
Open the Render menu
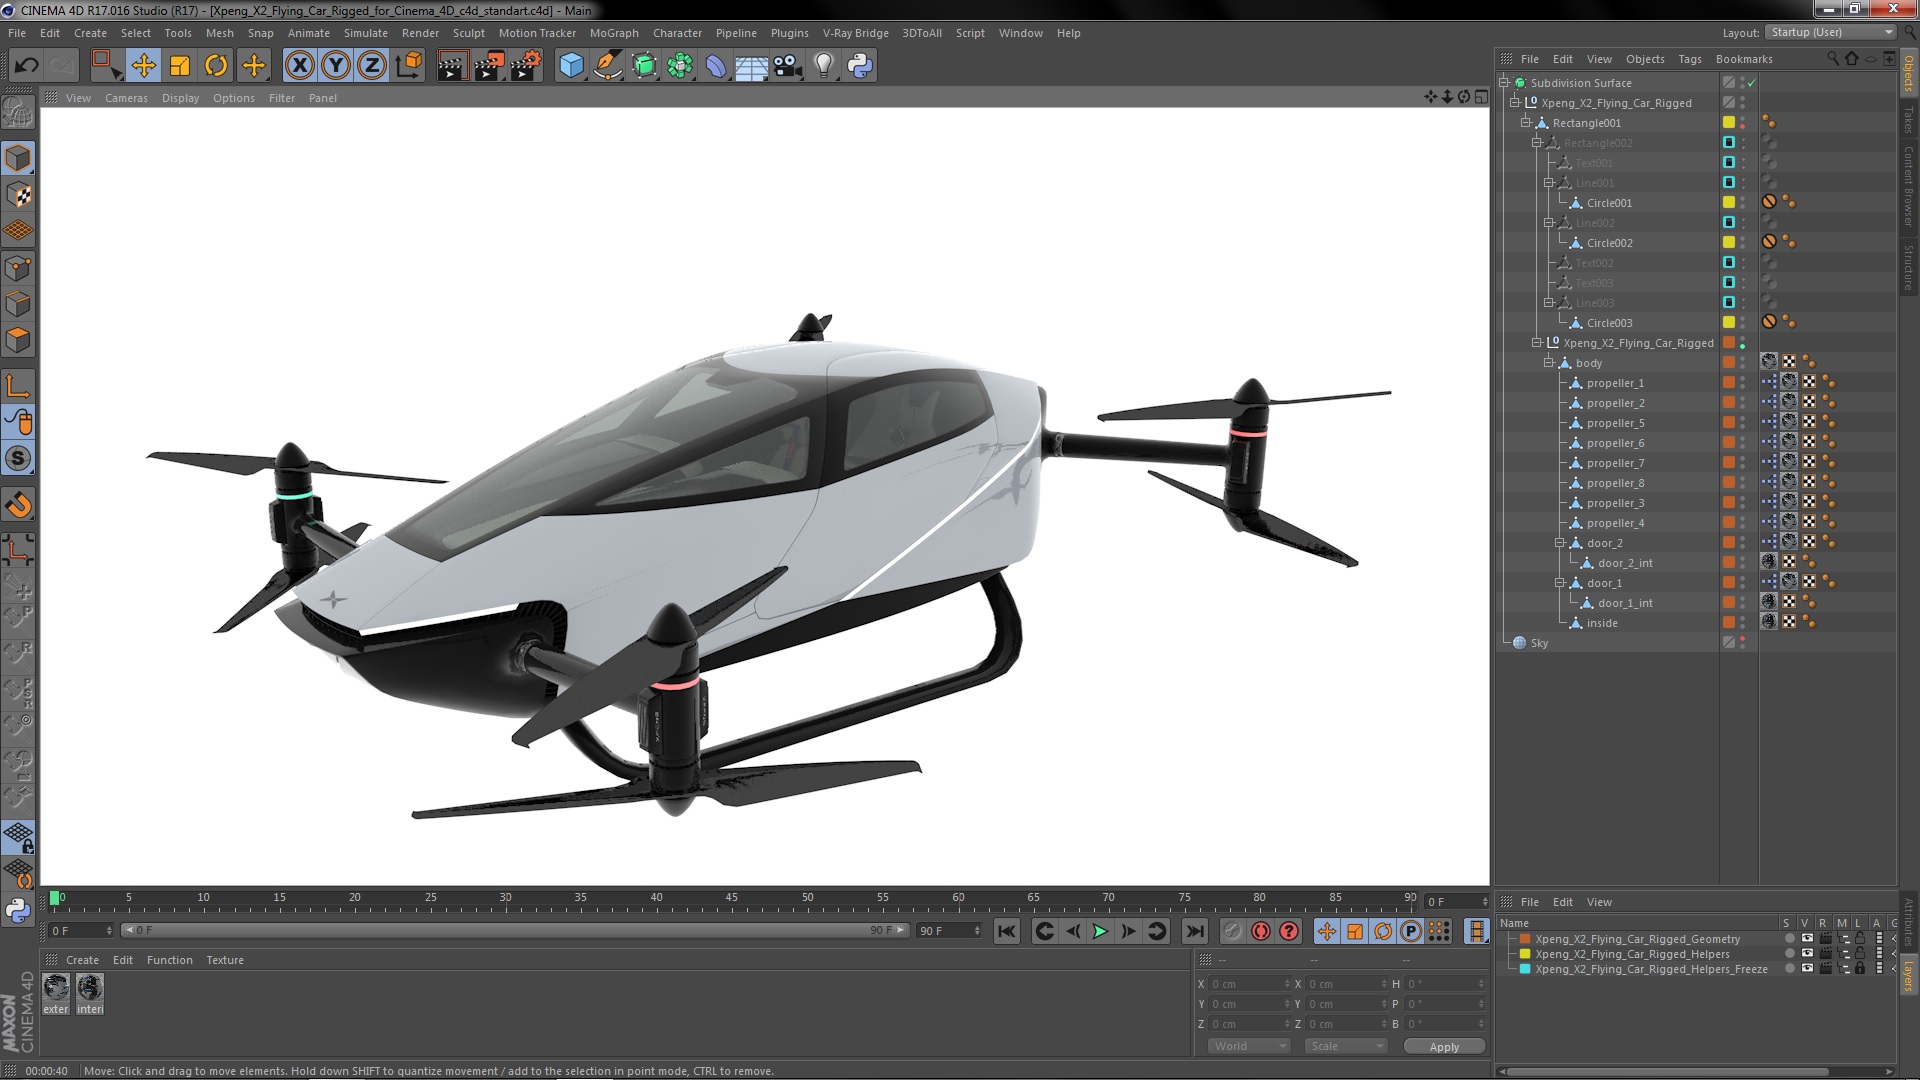coord(421,33)
